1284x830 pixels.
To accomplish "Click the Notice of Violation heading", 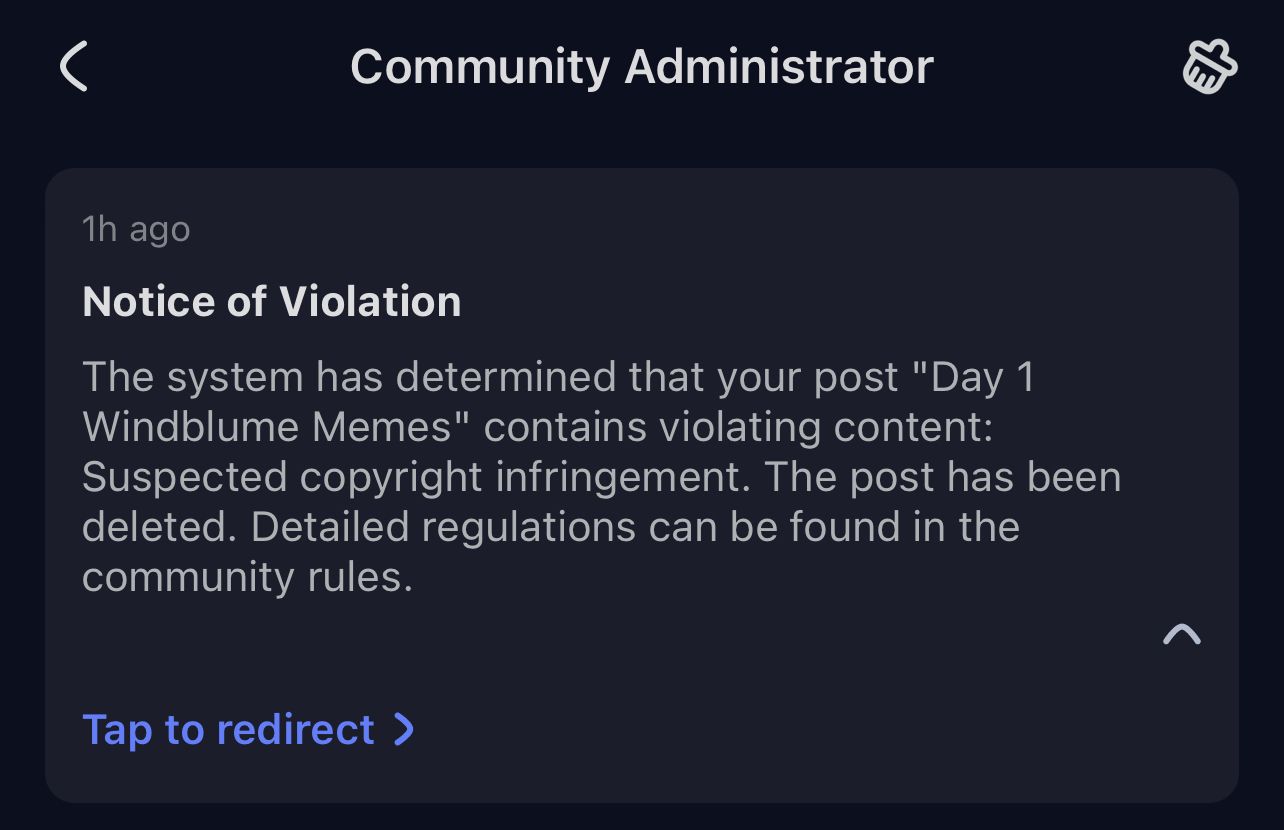I will [x=271, y=301].
